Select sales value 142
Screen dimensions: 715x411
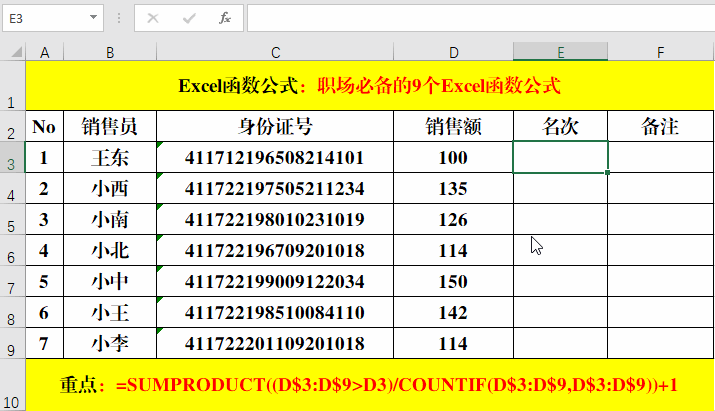pos(453,312)
